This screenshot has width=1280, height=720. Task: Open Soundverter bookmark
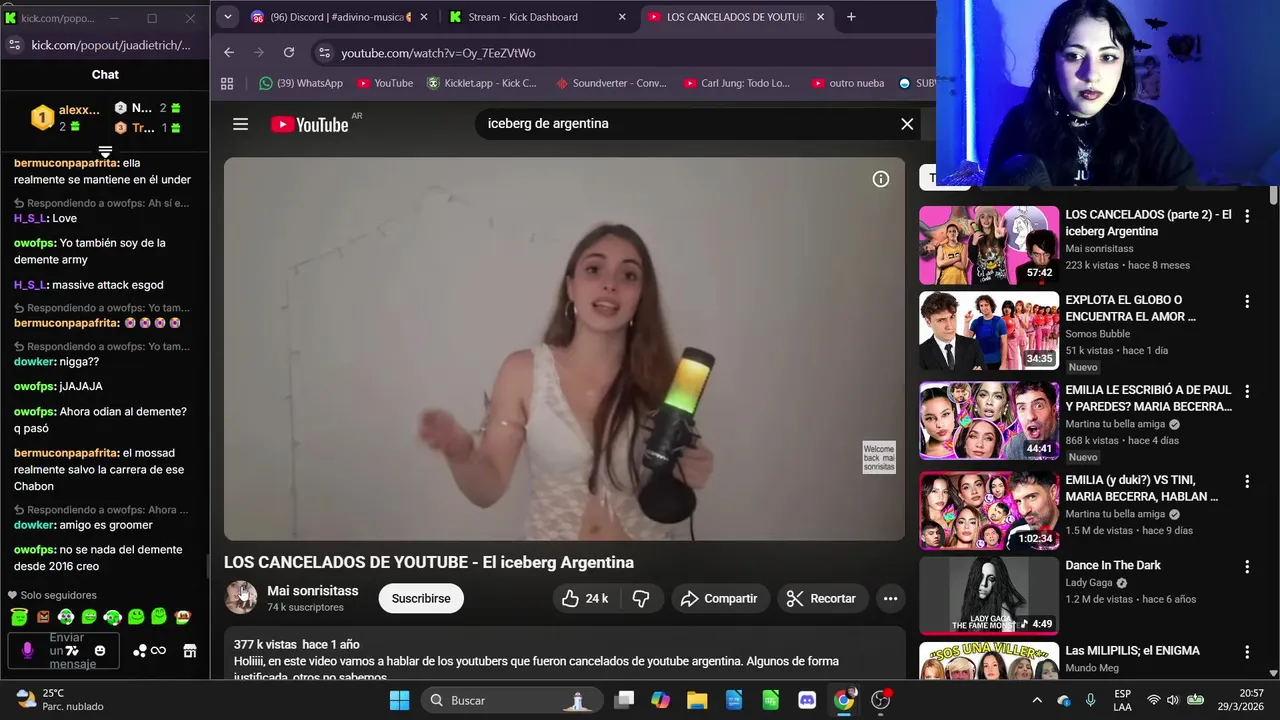(x=611, y=83)
